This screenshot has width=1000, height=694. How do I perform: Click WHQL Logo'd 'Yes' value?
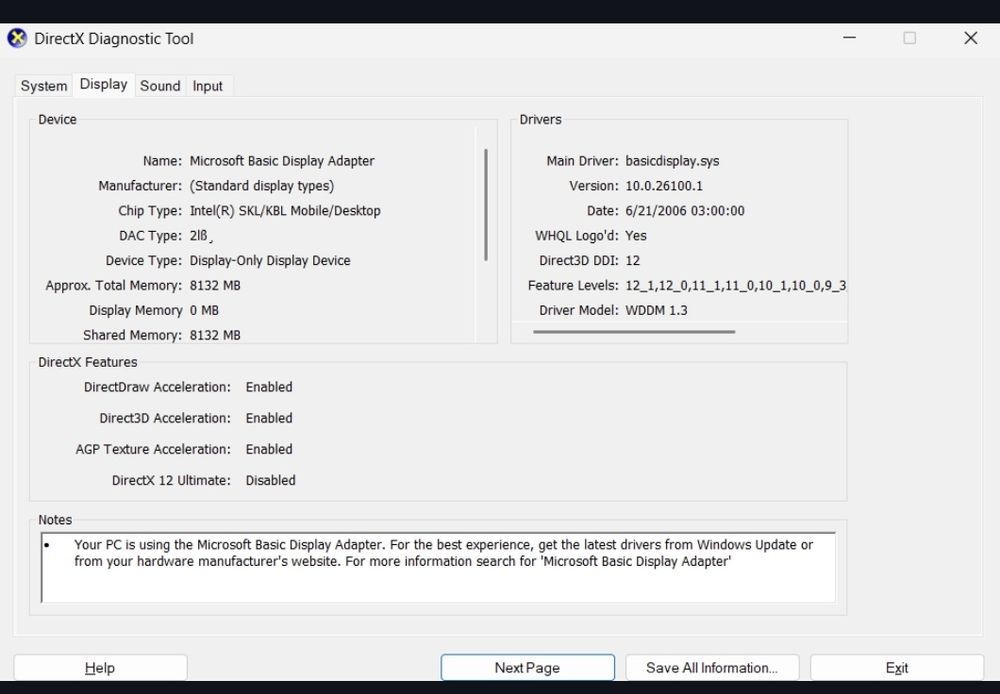coord(636,235)
